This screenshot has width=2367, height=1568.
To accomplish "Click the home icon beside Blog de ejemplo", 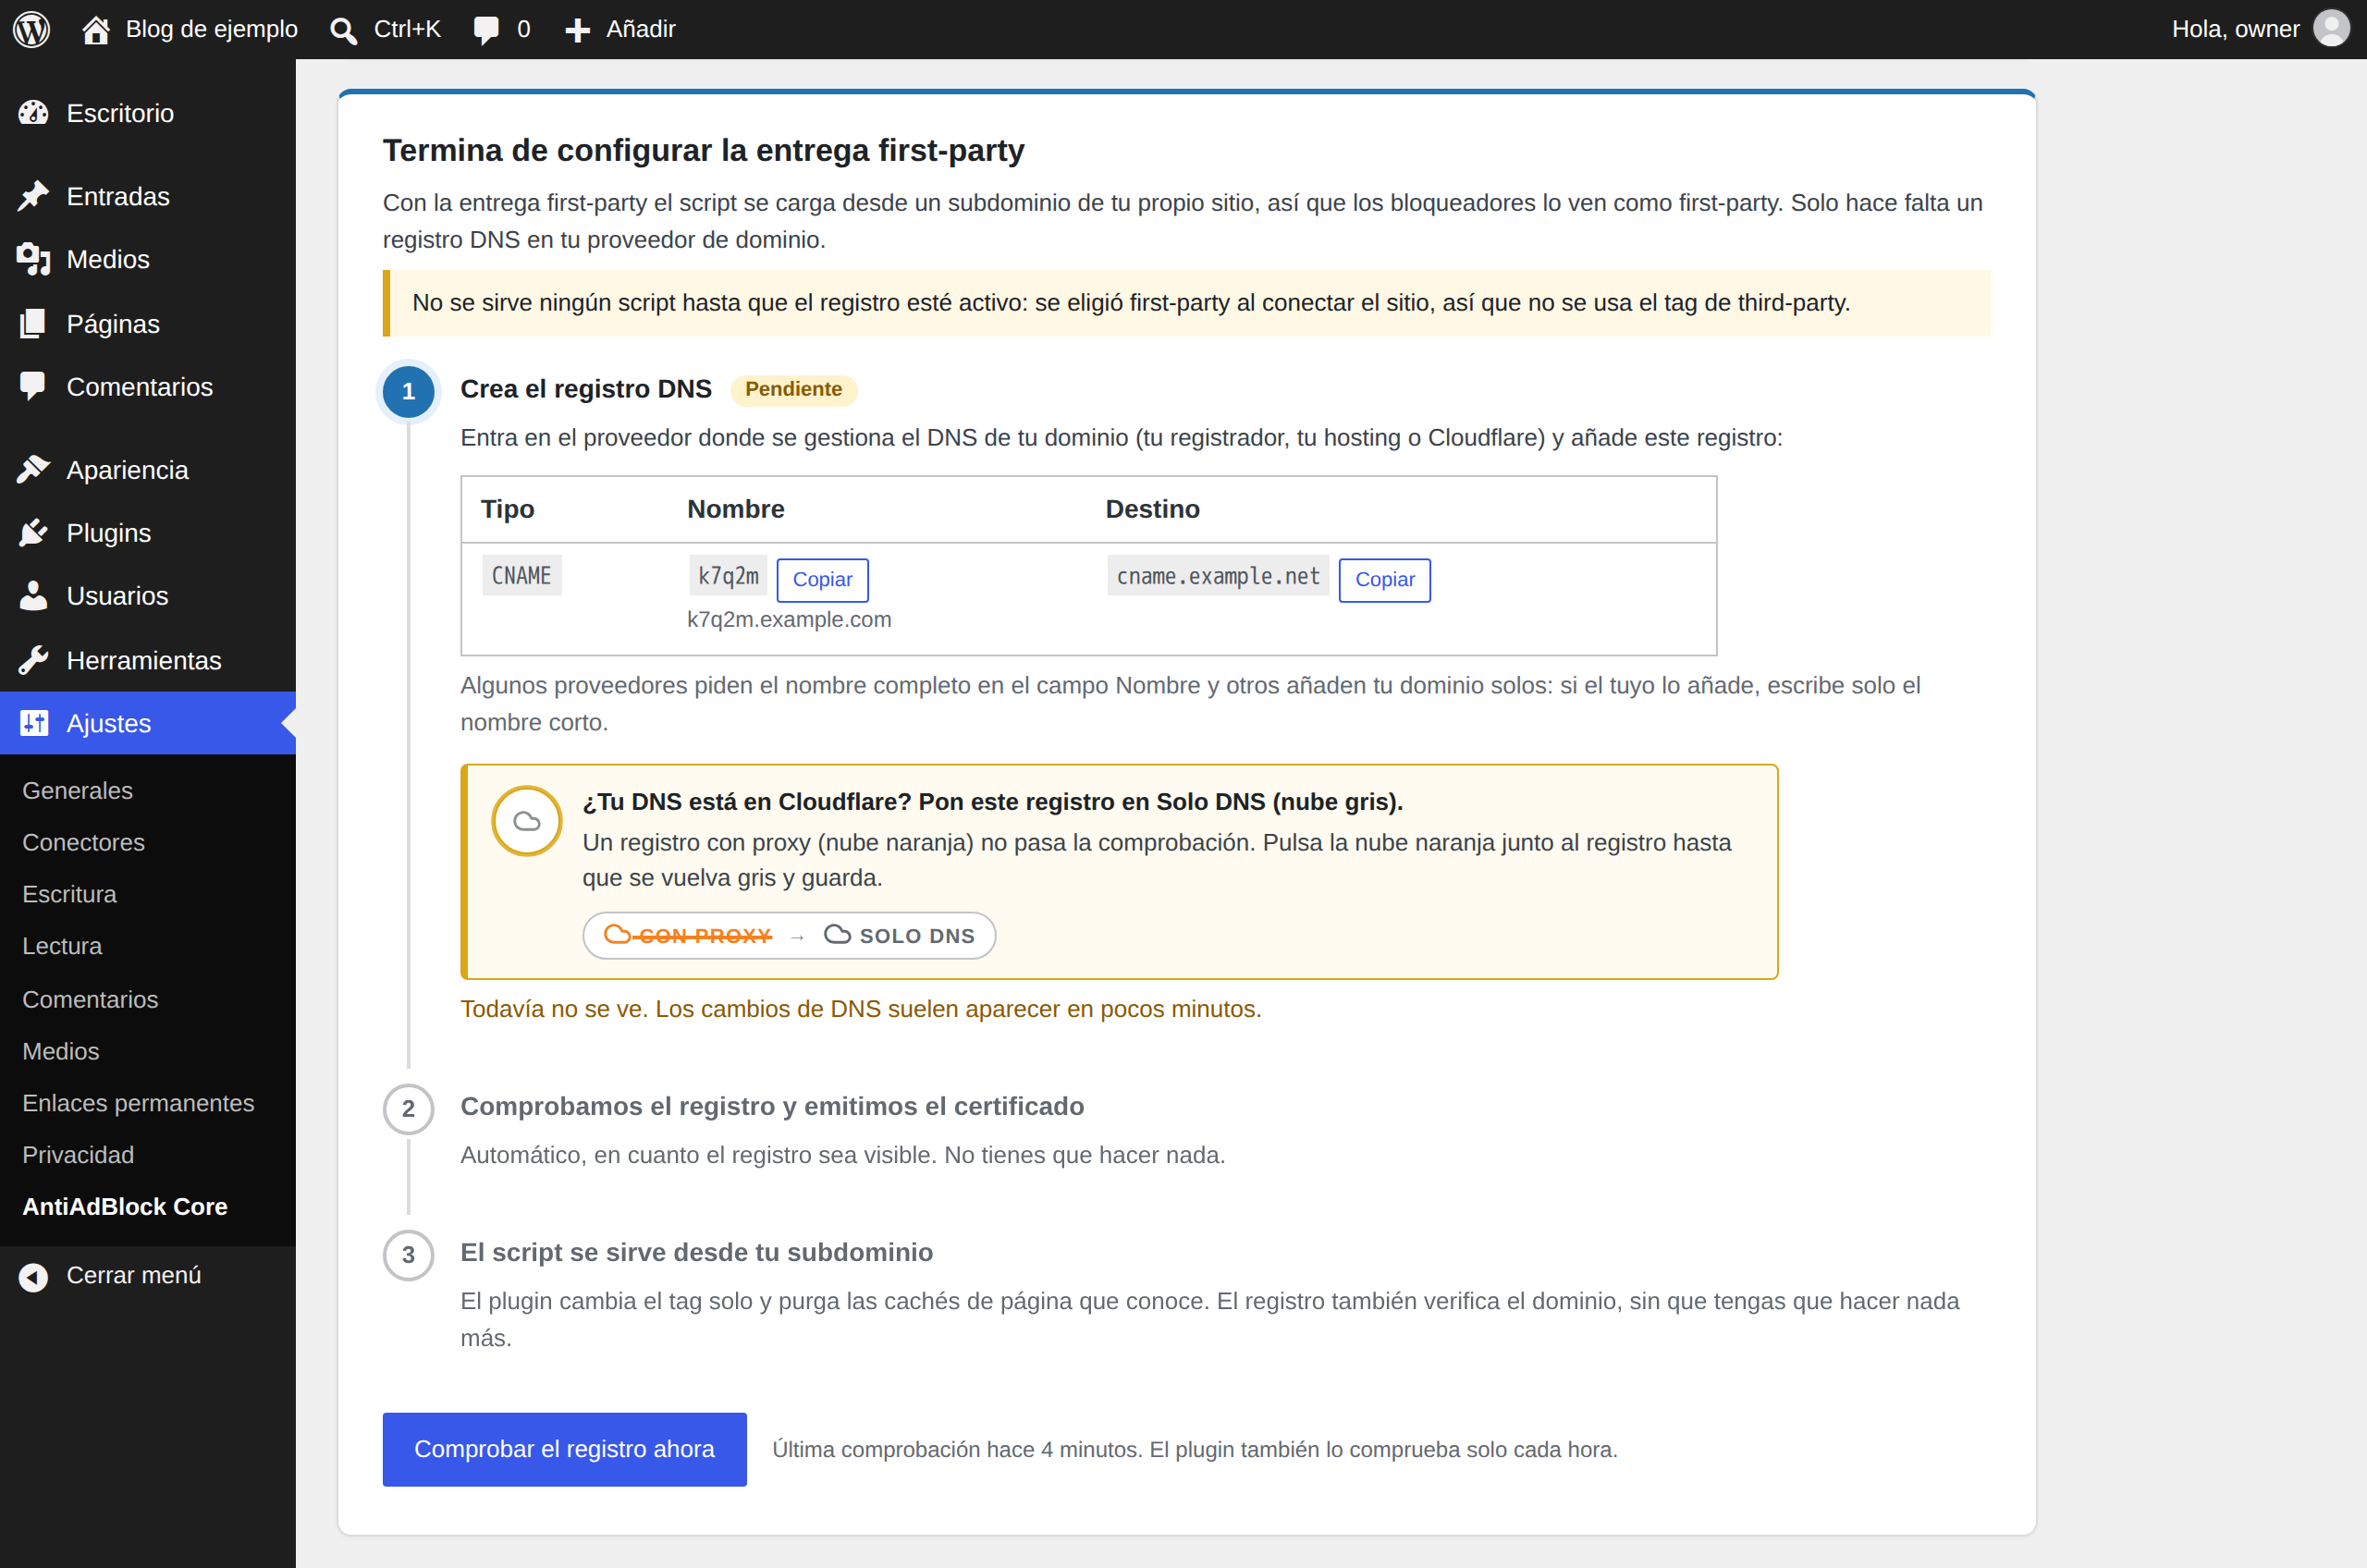I will pos(96,30).
